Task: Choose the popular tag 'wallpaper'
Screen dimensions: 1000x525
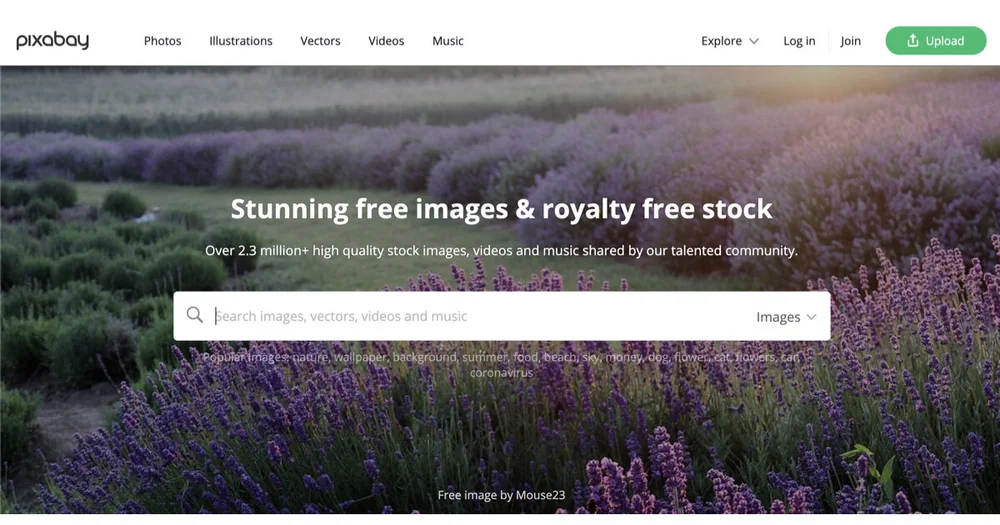Action: 360,357
